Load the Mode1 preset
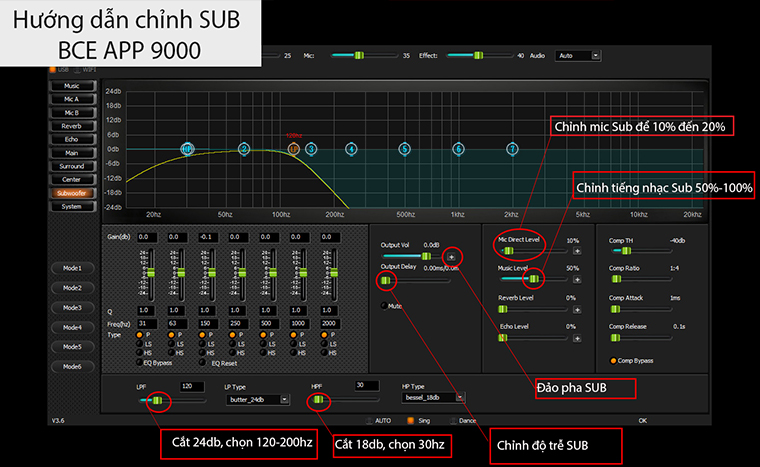 pos(72,268)
